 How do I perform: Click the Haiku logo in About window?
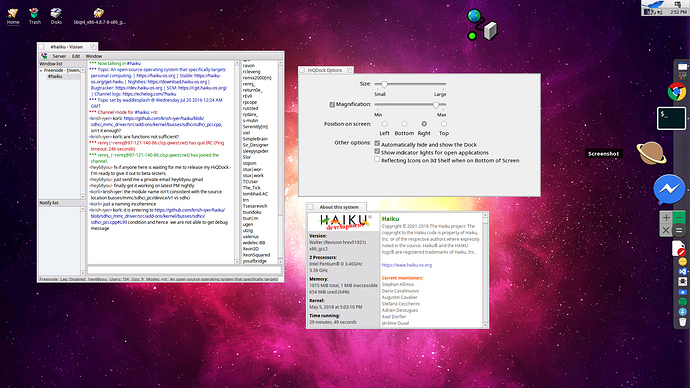pos(345,222)
